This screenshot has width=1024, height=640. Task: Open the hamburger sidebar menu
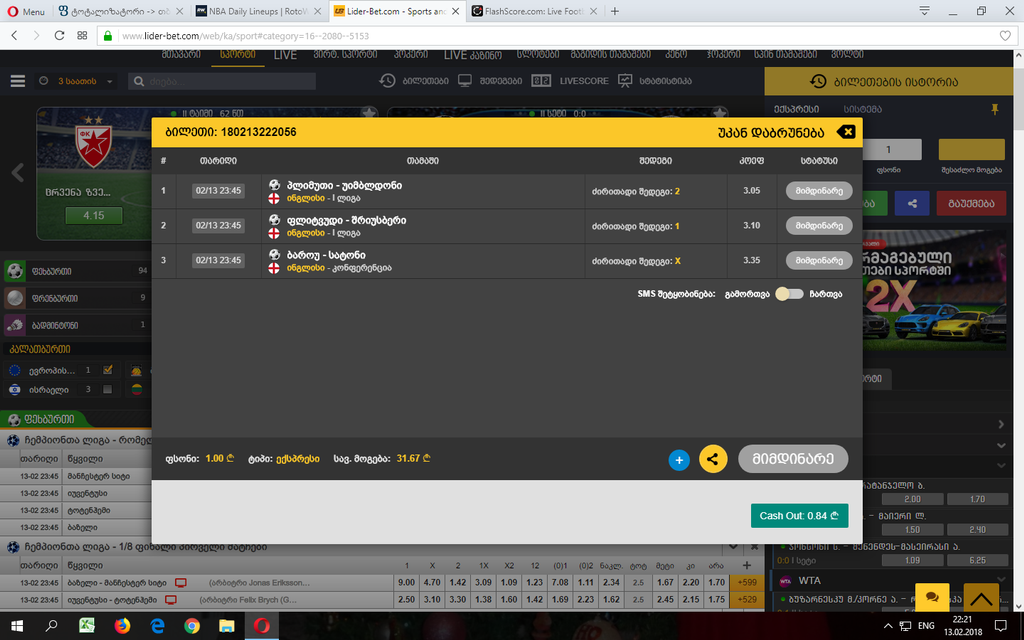[x=18, y=81]
